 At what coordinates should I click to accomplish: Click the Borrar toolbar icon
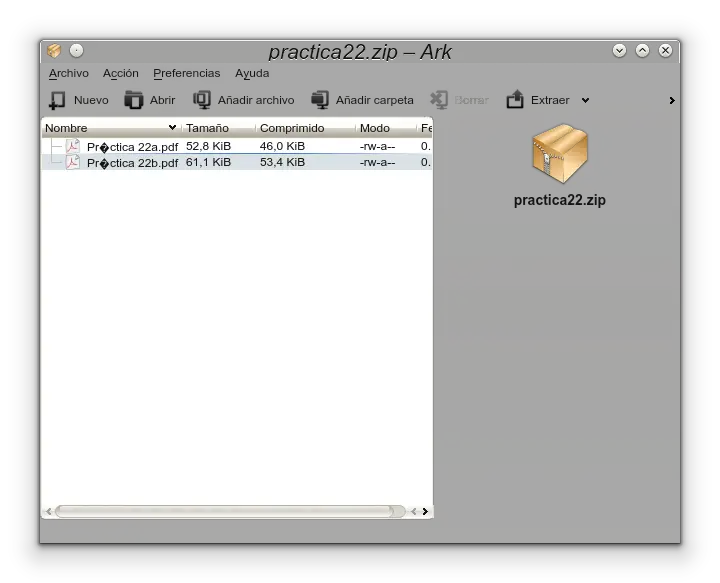point(439,100)
